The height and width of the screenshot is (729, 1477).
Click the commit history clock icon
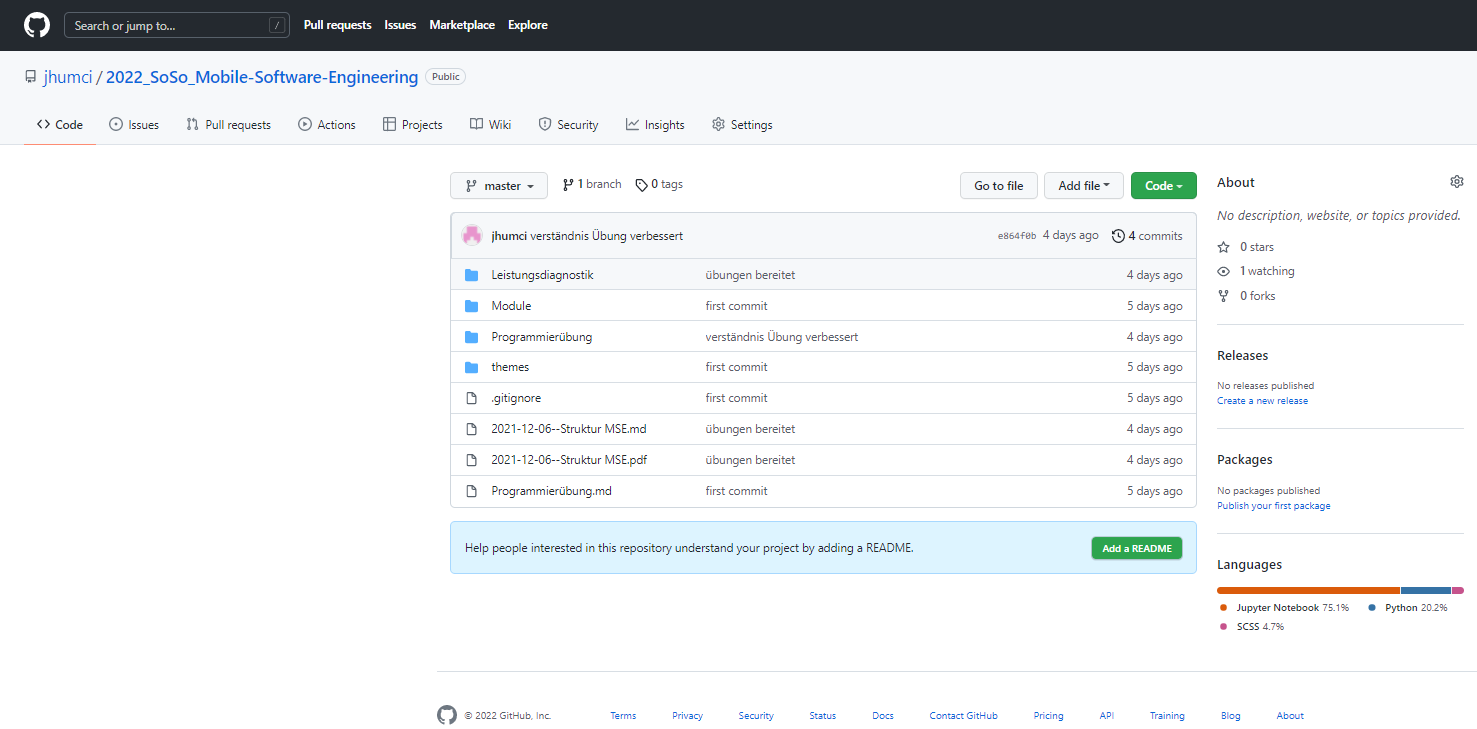click(1118, 235)
